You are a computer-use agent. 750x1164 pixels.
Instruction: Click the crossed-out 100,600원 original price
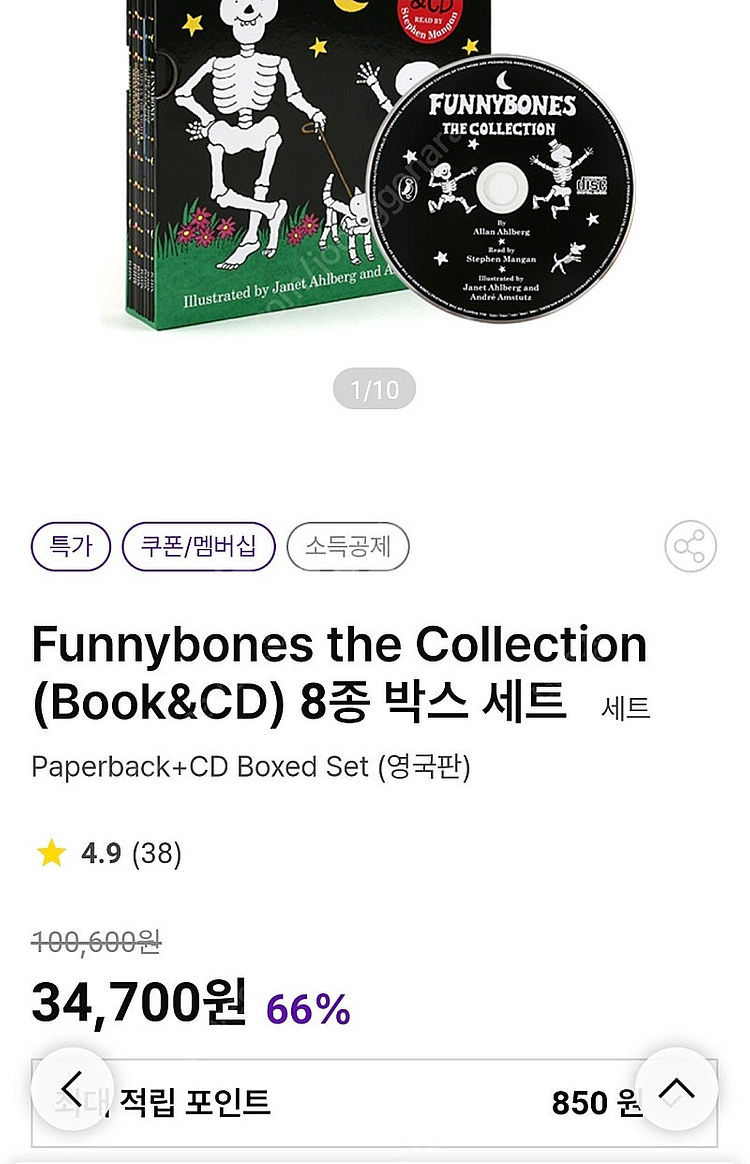coord(96,942)
